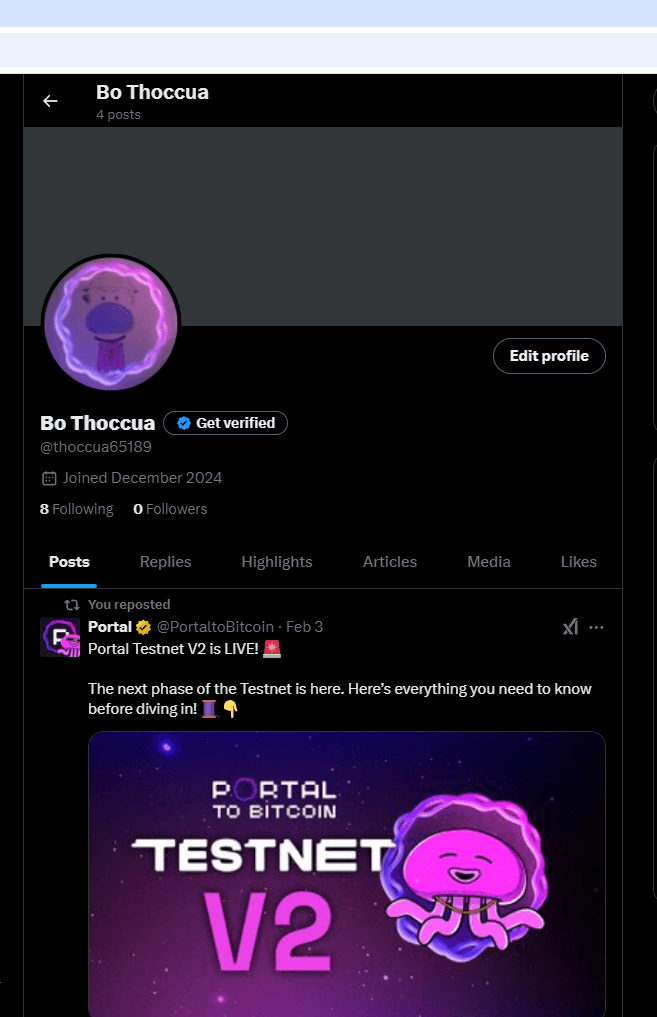Screen dimensions: 657x1017
Task: Open the Highlights tab
Action: [x=277, y=562]
